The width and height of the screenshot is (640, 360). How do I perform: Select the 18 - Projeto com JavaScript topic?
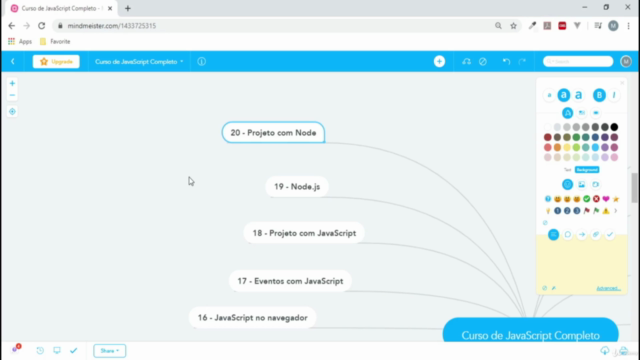pyautogui.click(x=304, y=233)
